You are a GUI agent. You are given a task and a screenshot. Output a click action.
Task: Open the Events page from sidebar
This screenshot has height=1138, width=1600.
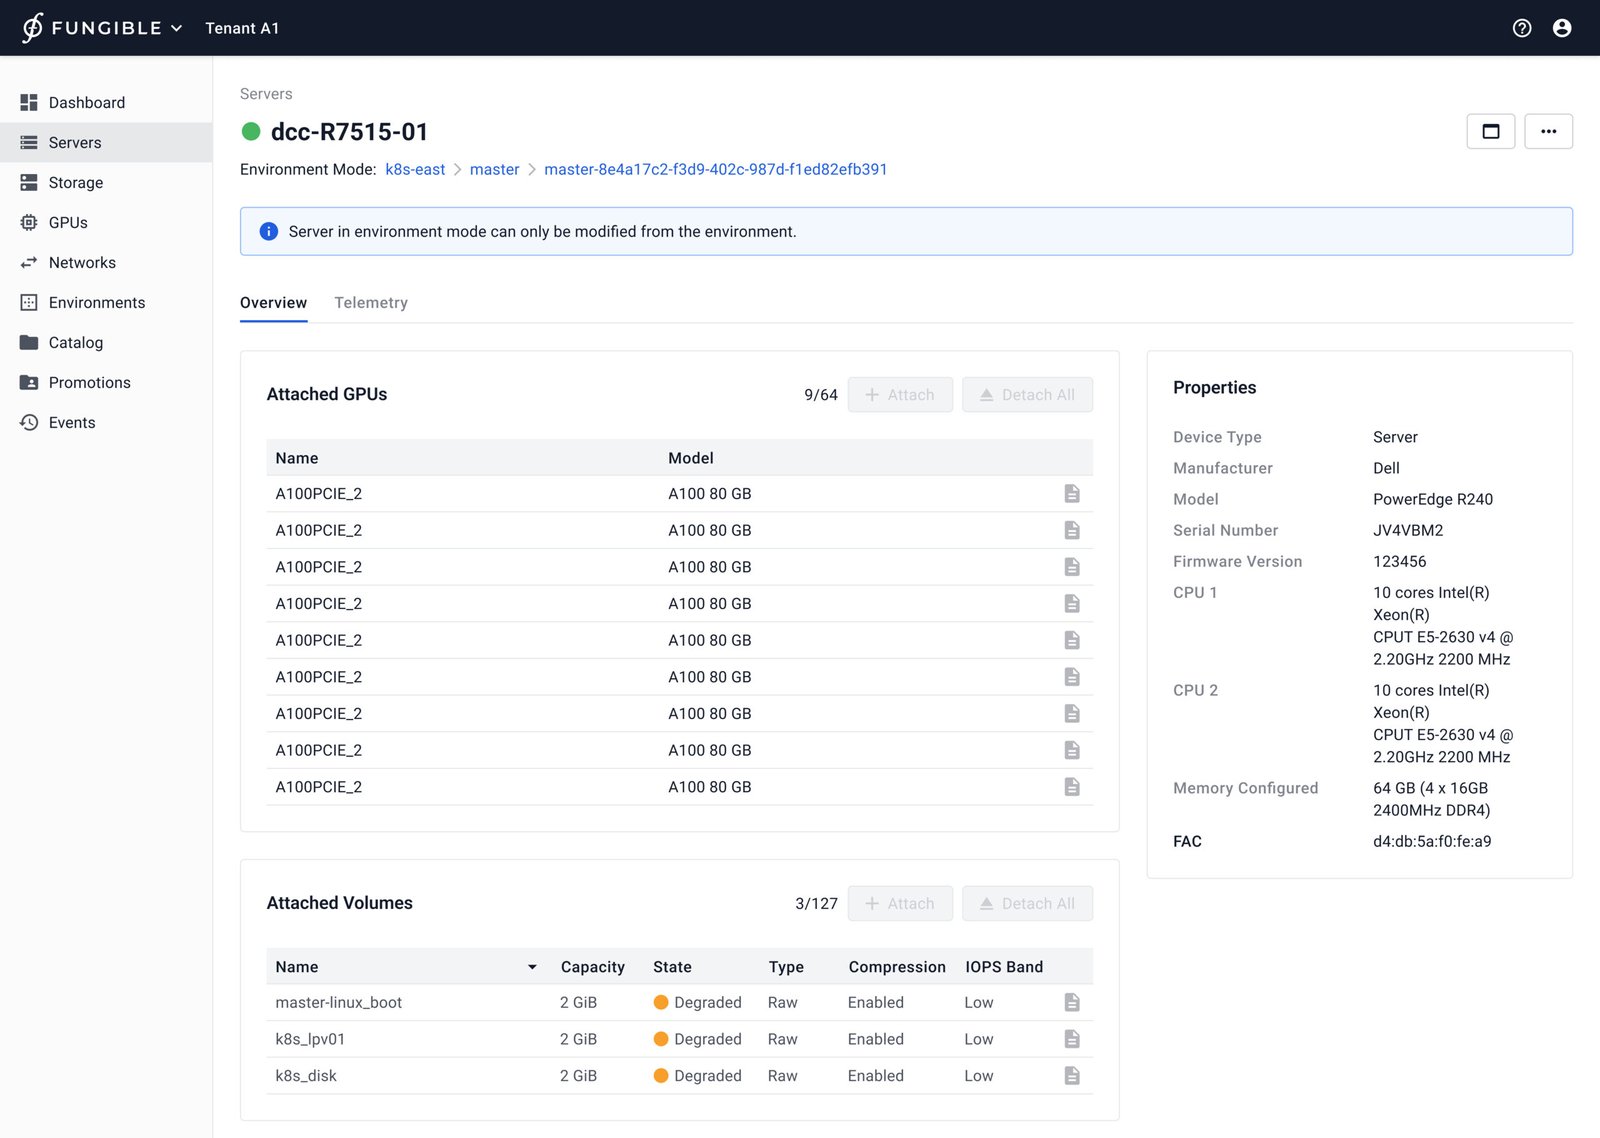pyautogui.click(x=72, y=423)
